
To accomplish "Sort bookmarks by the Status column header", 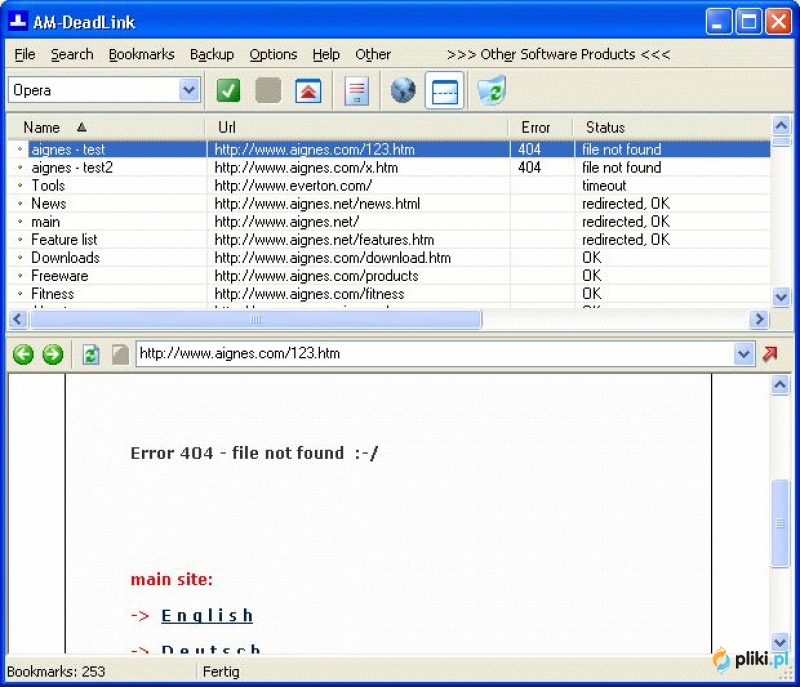I will (671, 127).
